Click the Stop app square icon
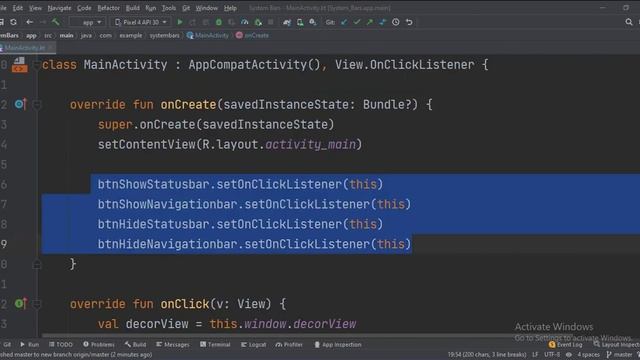The image size is (640, 360). click(x=271, y=22)
